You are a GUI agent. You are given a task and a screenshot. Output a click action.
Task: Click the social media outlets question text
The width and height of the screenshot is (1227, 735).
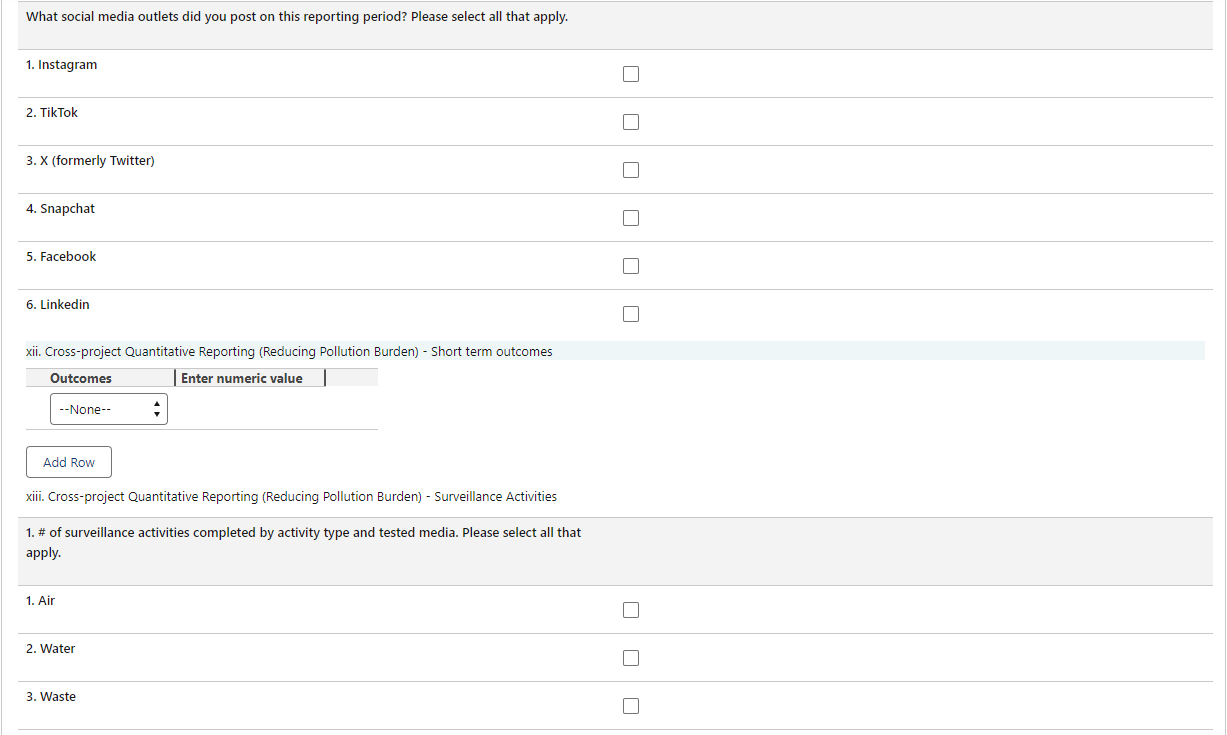[297, 17]
